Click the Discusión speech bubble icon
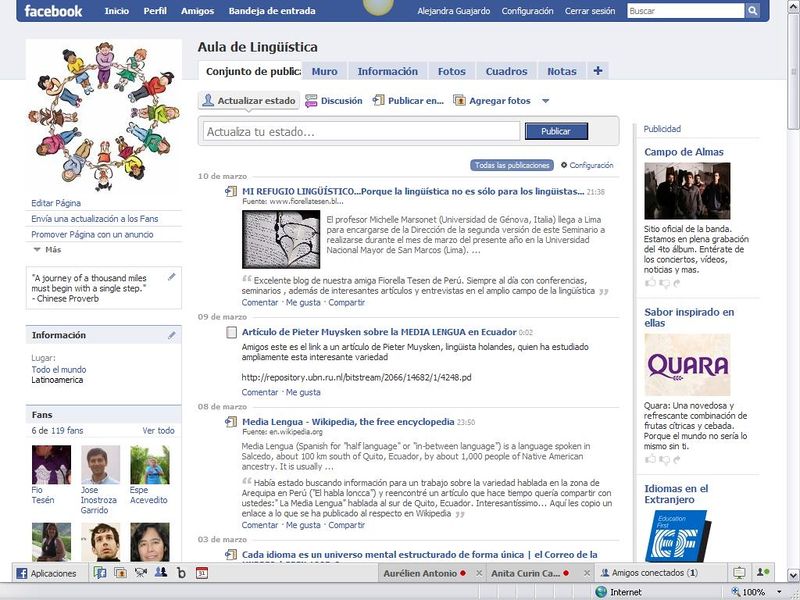800x600 pixels. click(x=311, y=101)
